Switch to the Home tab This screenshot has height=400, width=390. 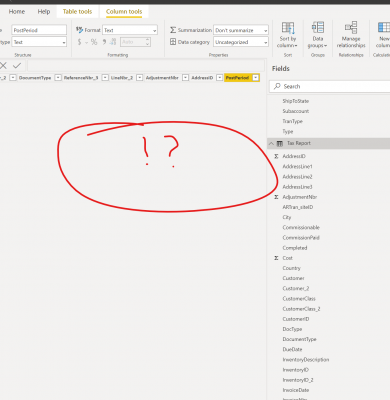pos(17,12)
